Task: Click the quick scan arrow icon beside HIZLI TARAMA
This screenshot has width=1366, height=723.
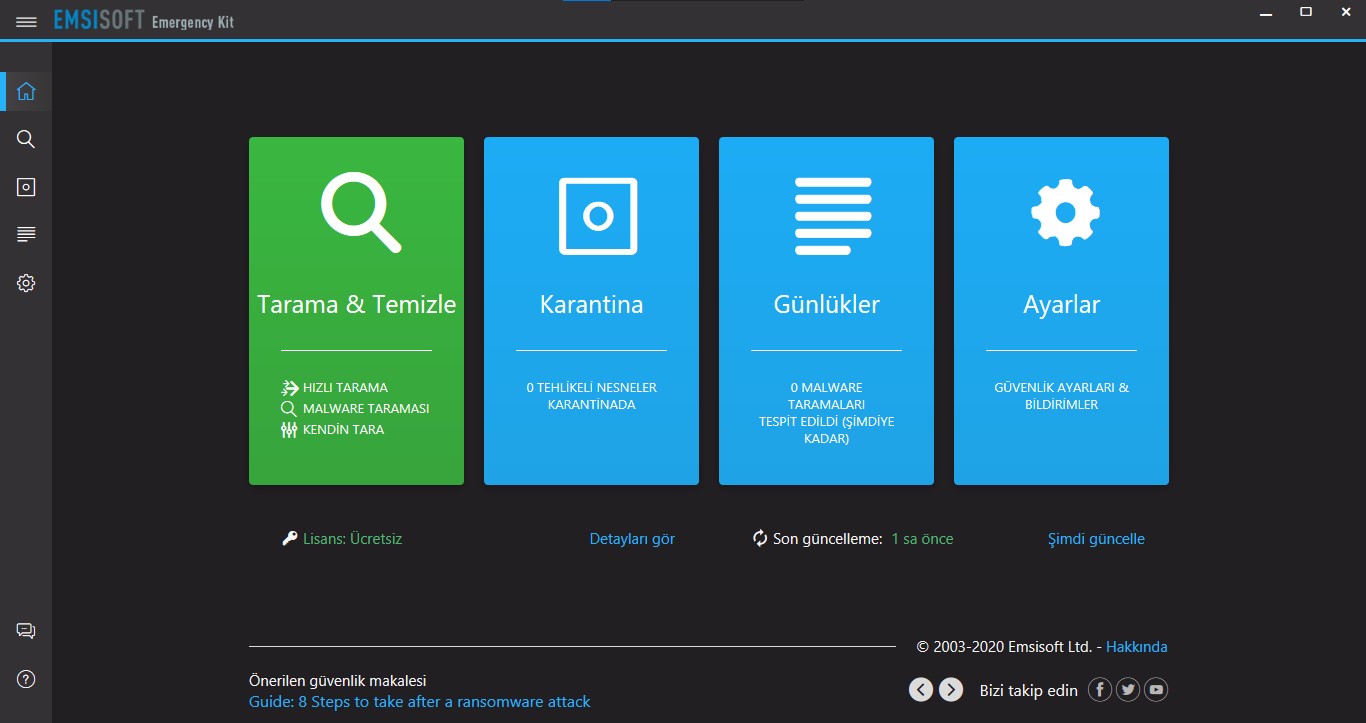Action: pyautogui.click(x=289, y=388)
